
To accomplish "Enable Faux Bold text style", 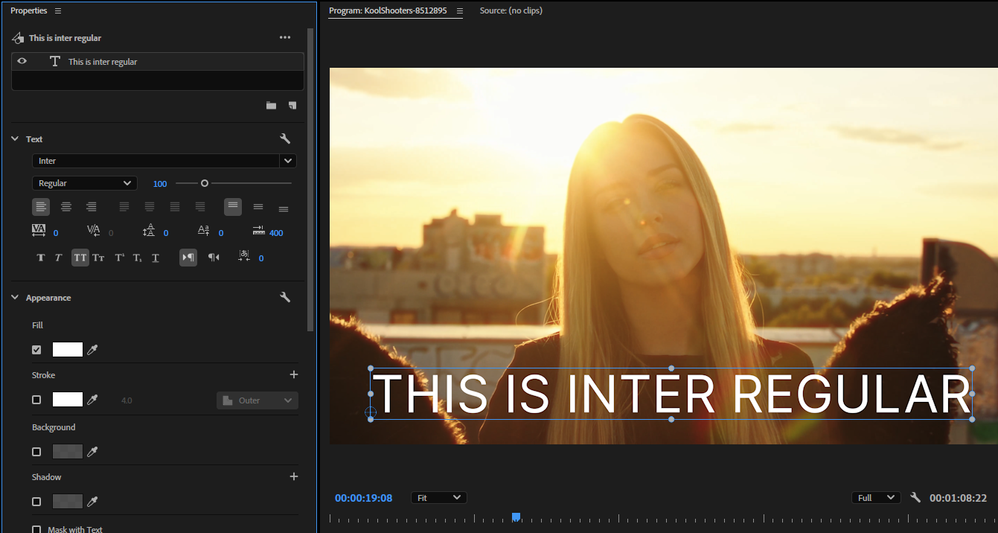I will click(x=41, y=258).
